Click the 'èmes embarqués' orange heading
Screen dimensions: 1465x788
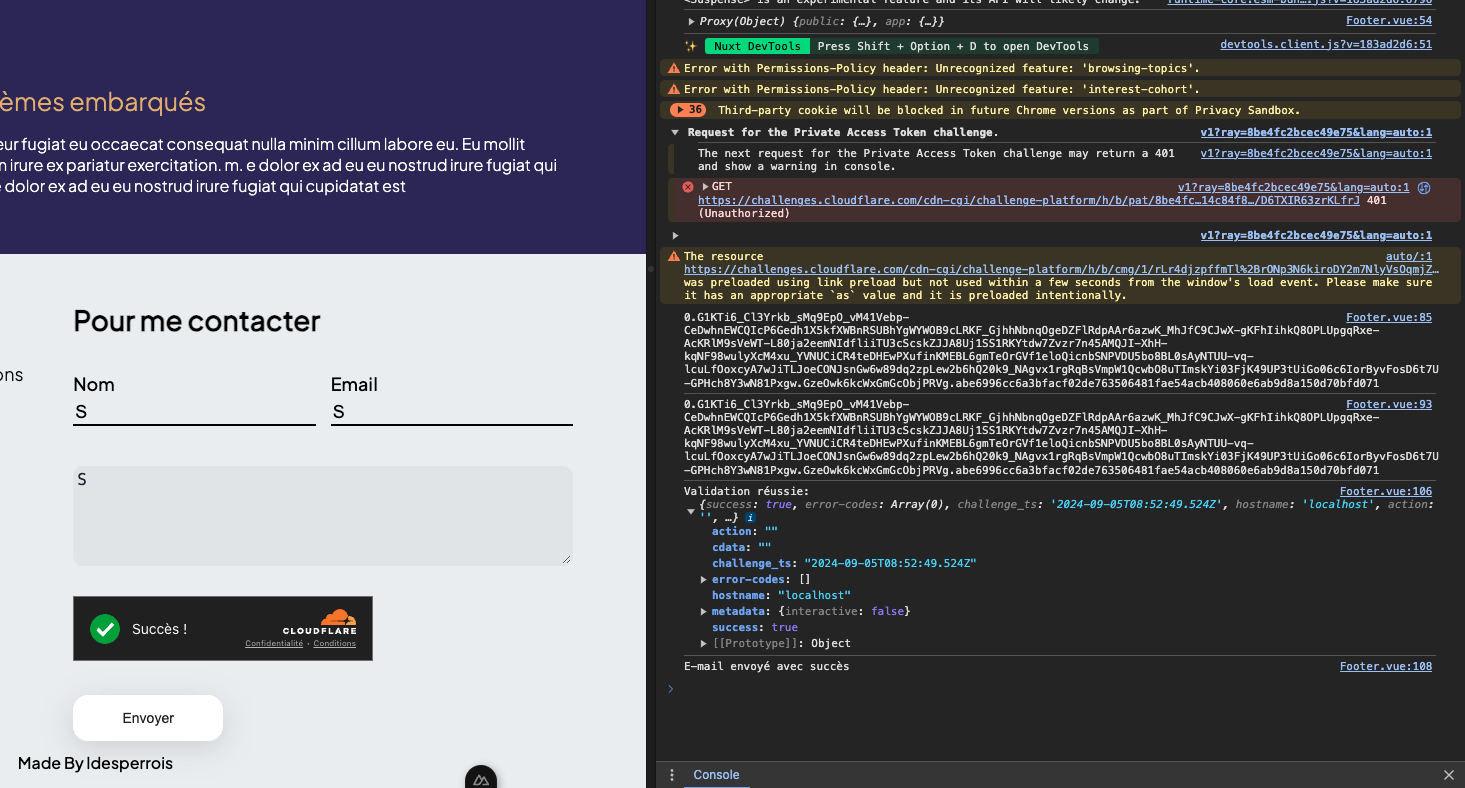point(103,102)
